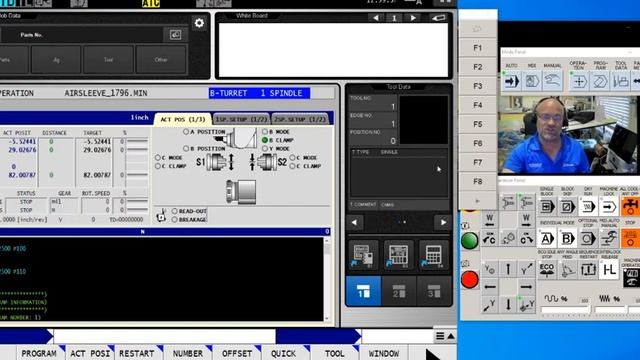
Task: Click the jog up arrow button
Action: click(x=508, y=269)
